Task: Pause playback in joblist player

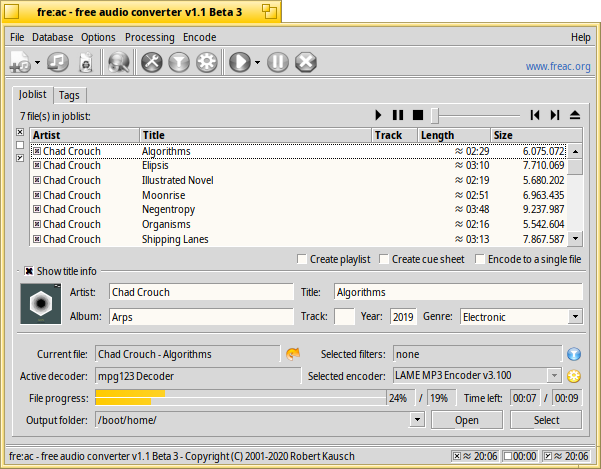Action: pos(398,115)
